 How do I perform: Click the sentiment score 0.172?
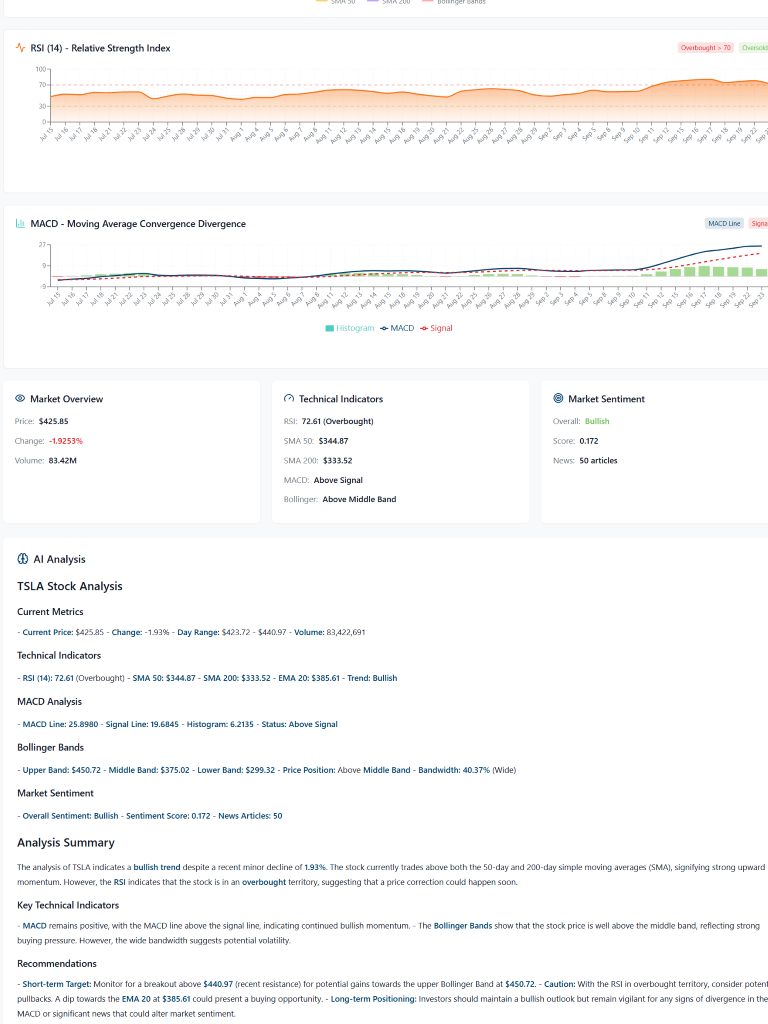[588, 441]
